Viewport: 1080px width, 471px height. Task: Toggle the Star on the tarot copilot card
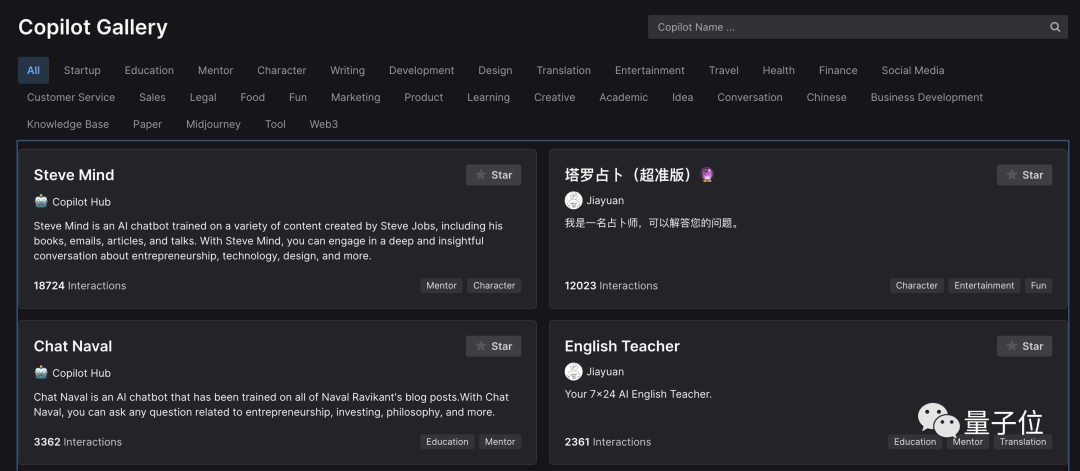click(1024, 175)
